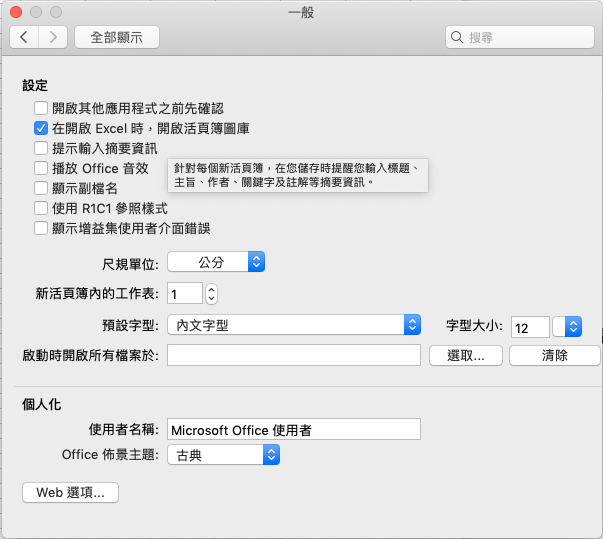The image size is (603, 539).
Task: Click the 個人化 section heading
Action: pos(42,404)
